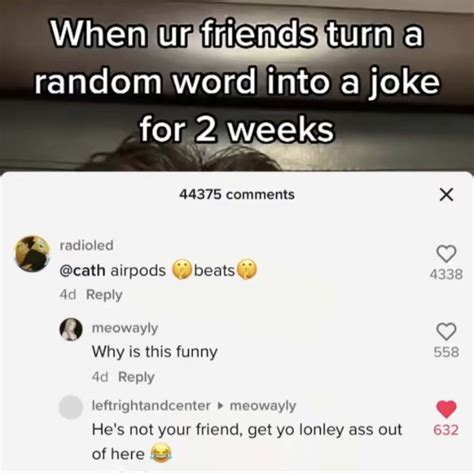Reply to meowayly's comment
The width and height of the screenshot is (474, 473).
coord(136,377)
